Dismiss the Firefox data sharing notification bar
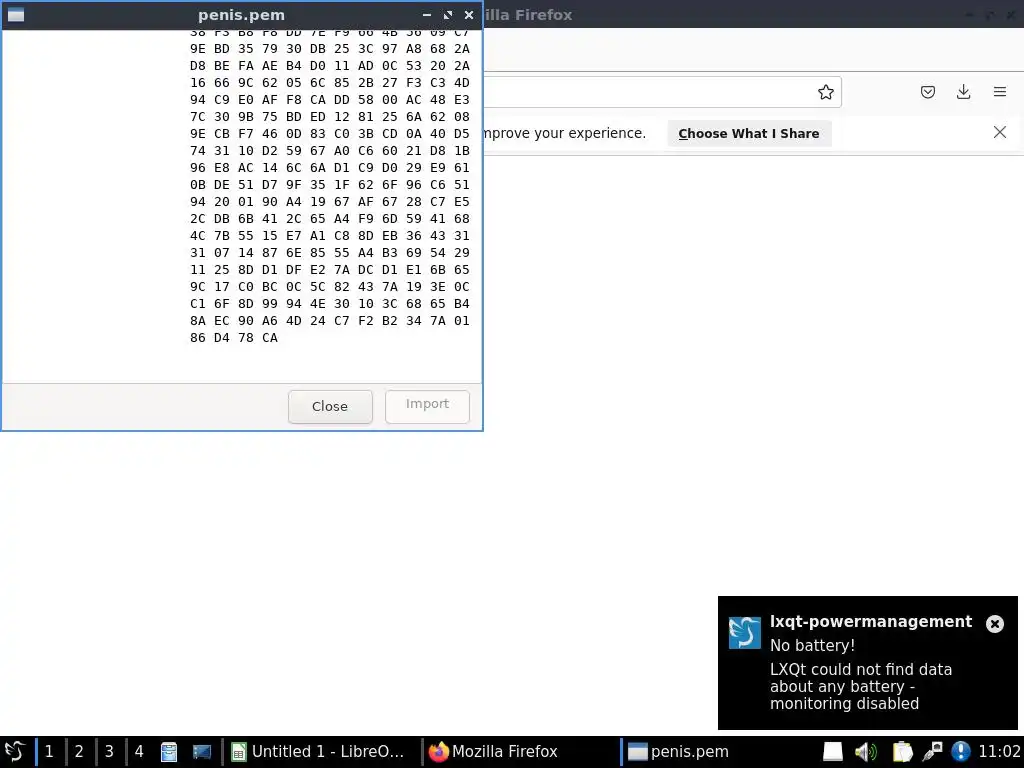The width and height of the screenshot is (1024, 768). (999, 133)
